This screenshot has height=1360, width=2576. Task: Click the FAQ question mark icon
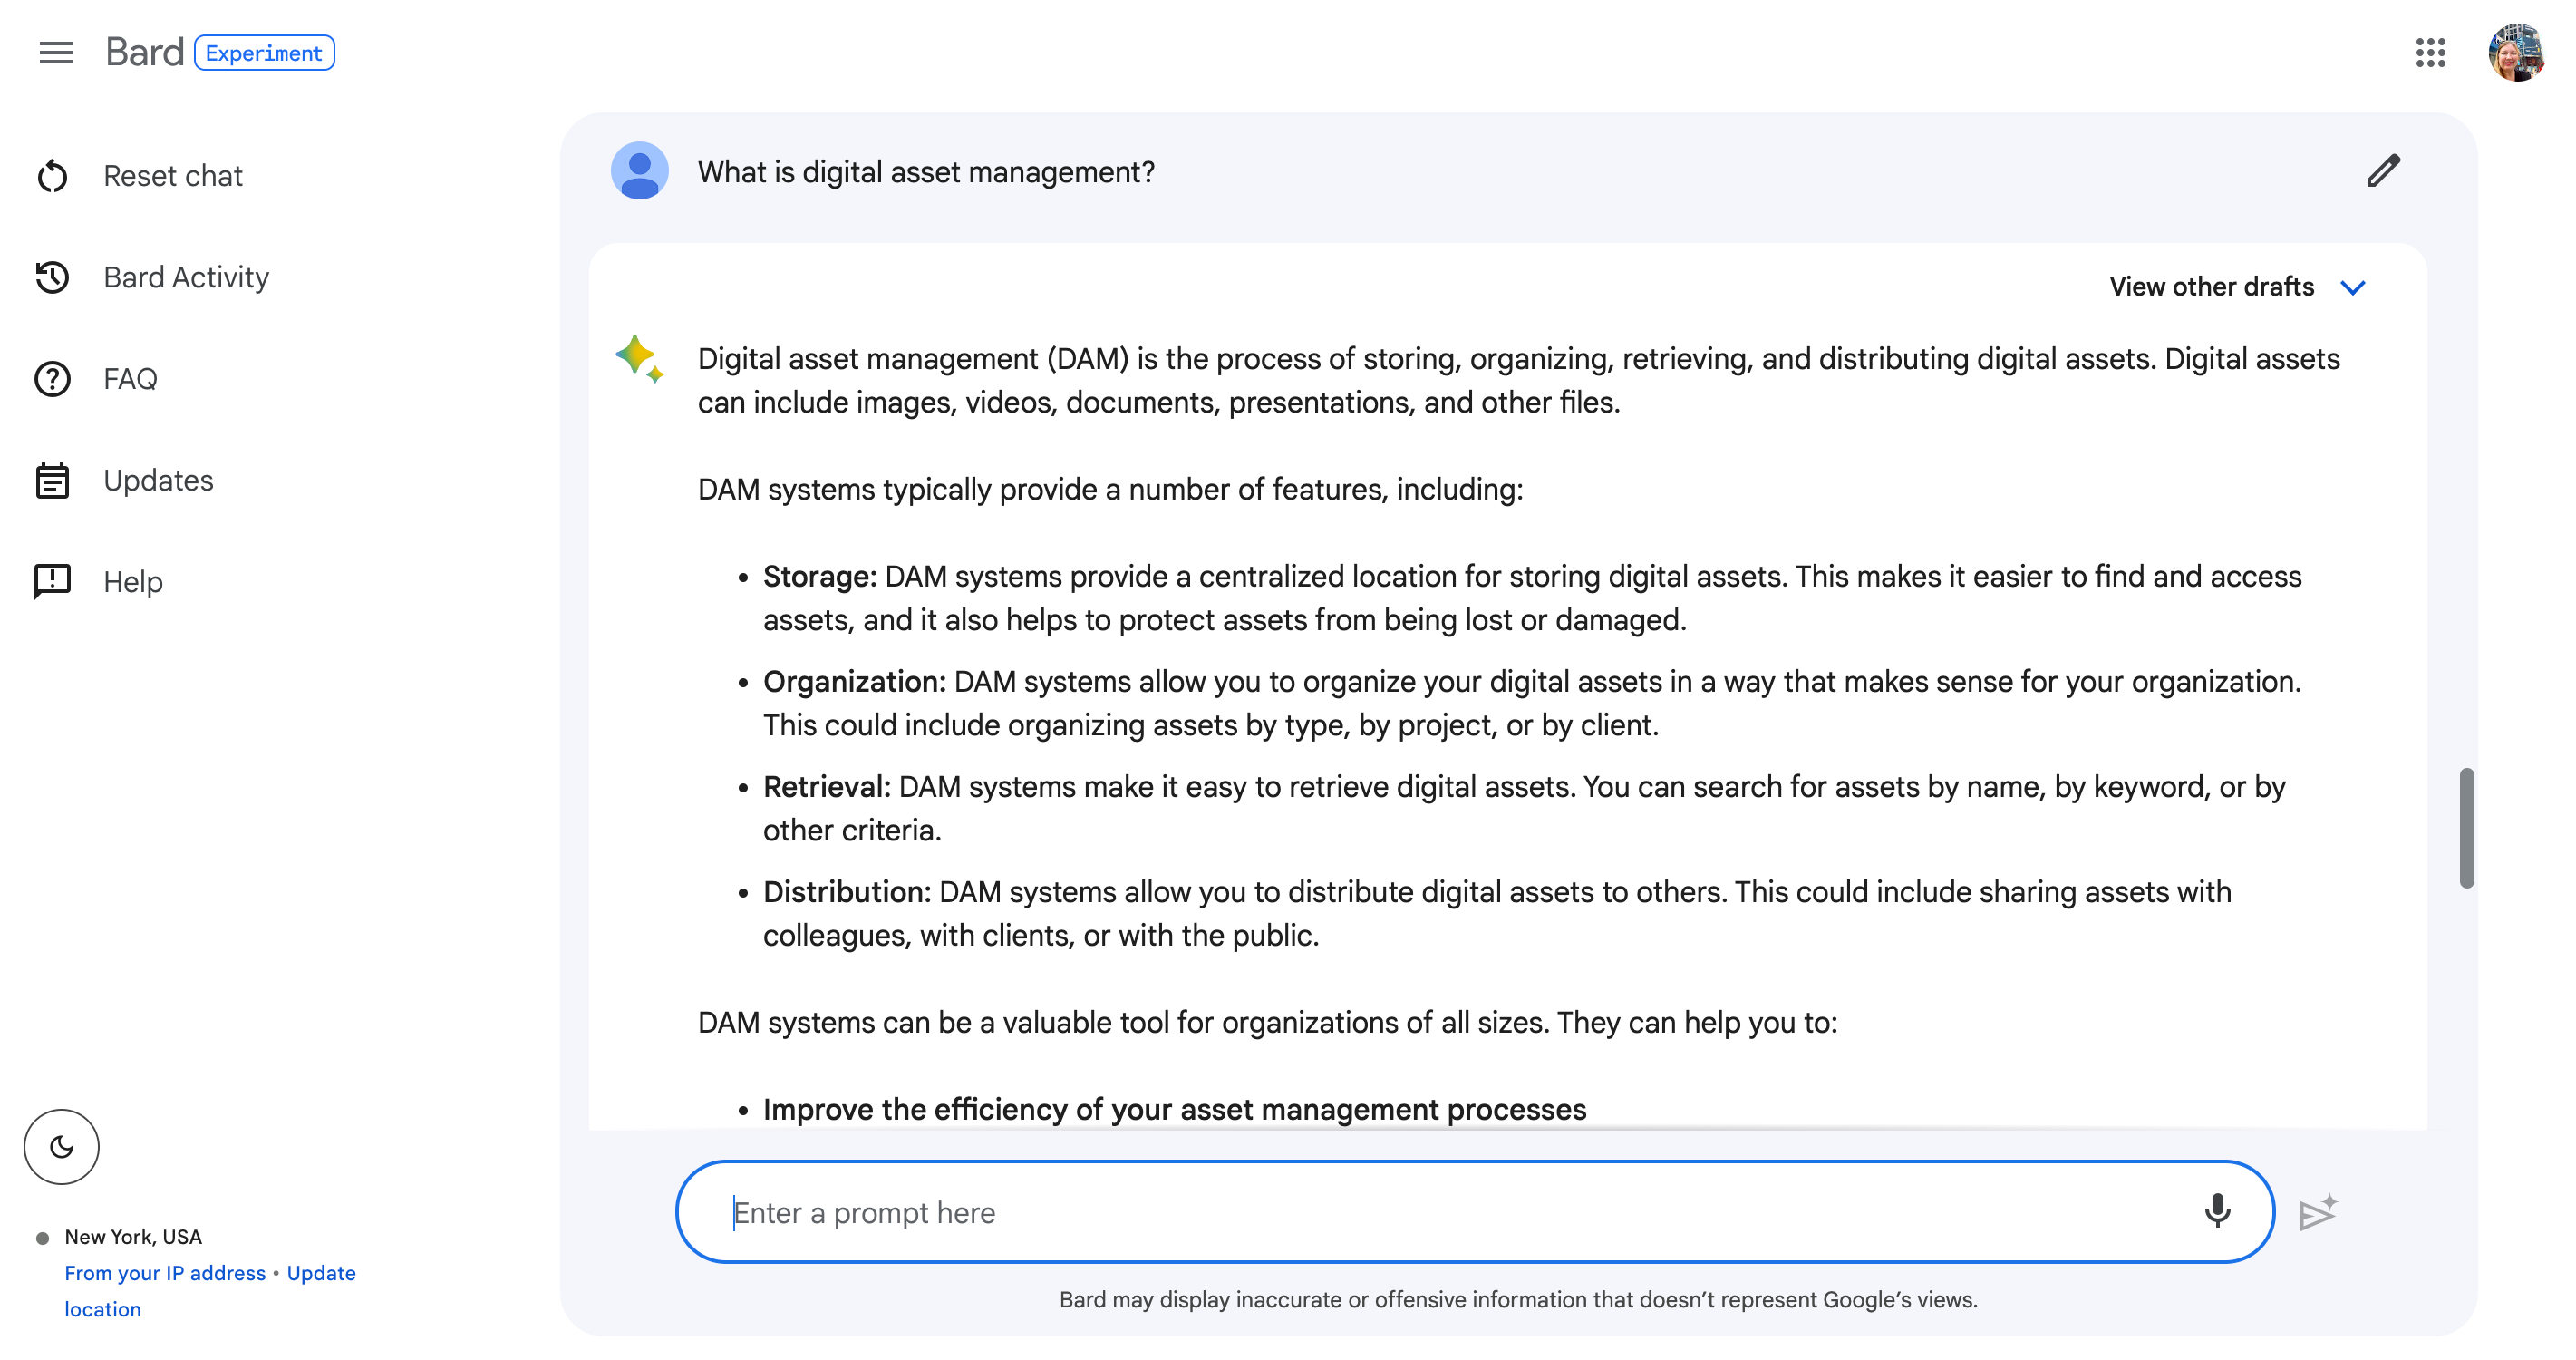[52, 379]
